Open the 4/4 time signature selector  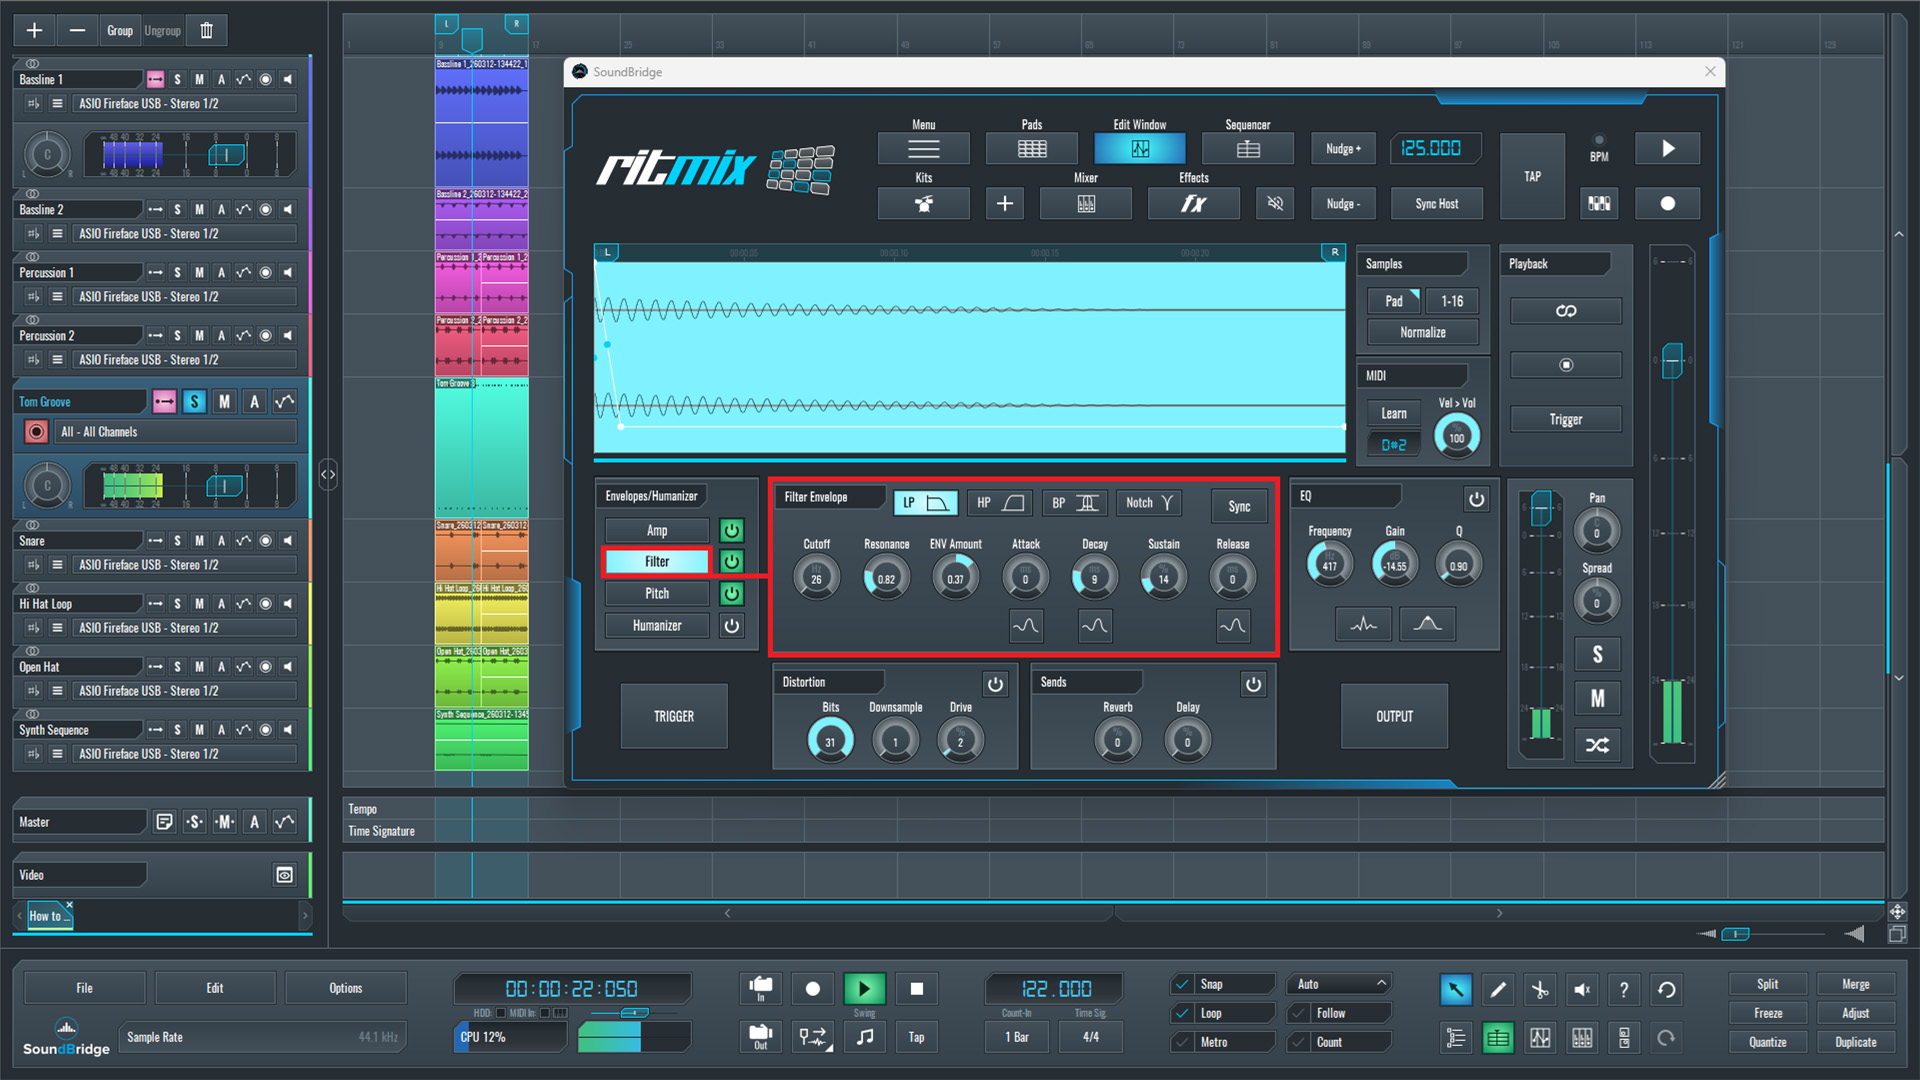(1090, 1037)
